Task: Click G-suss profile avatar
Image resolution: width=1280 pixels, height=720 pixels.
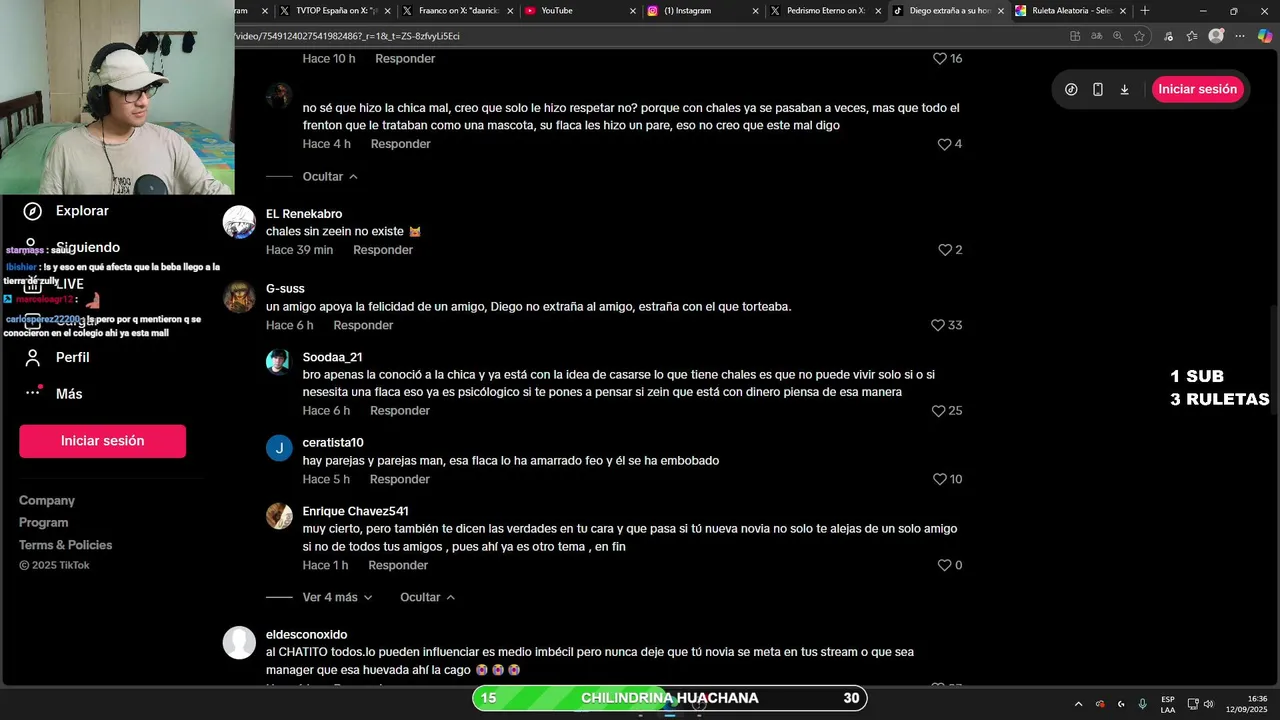Action: [x=239, y=297]
